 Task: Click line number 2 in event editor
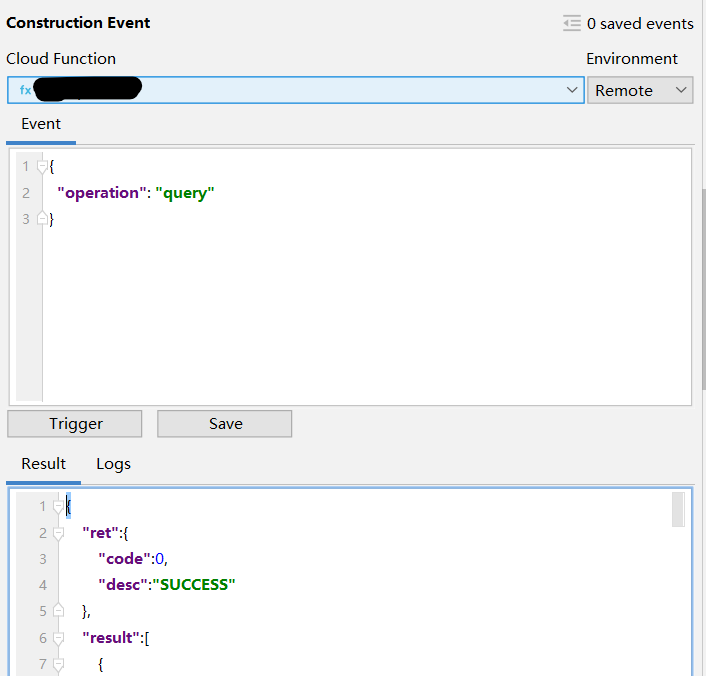click(26, 193)
